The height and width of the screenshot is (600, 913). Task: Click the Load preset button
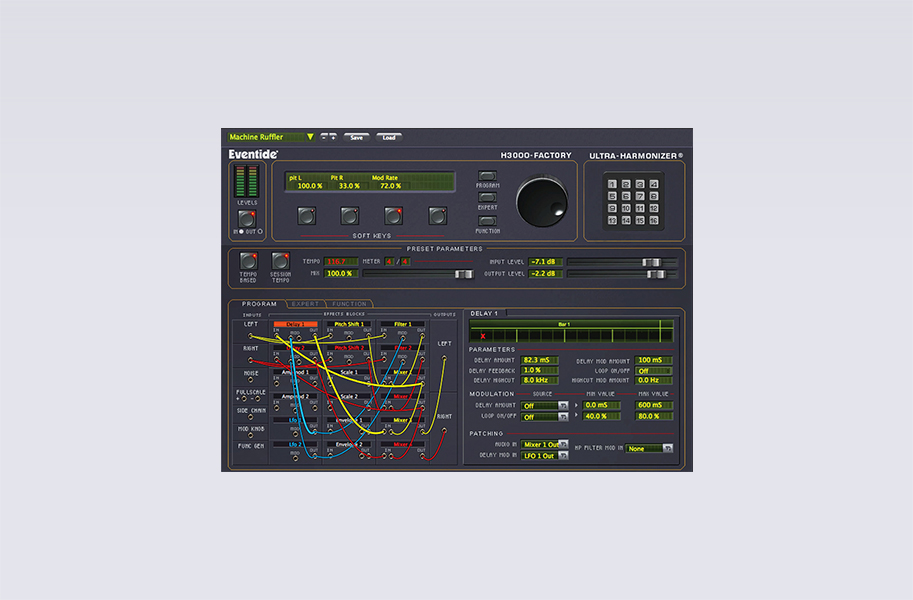(x=389, y=137)
